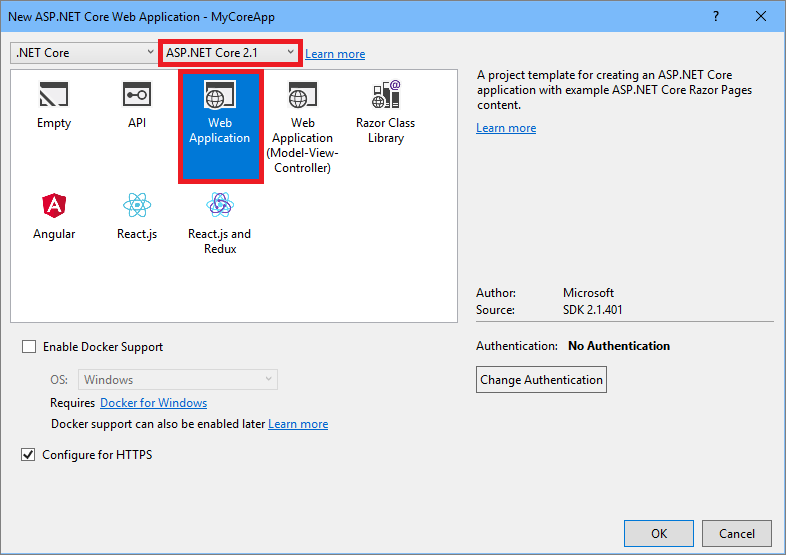786x555 pixels.
Task: Click the 'Microsoft' author text
Action: [x=588, y=293]
